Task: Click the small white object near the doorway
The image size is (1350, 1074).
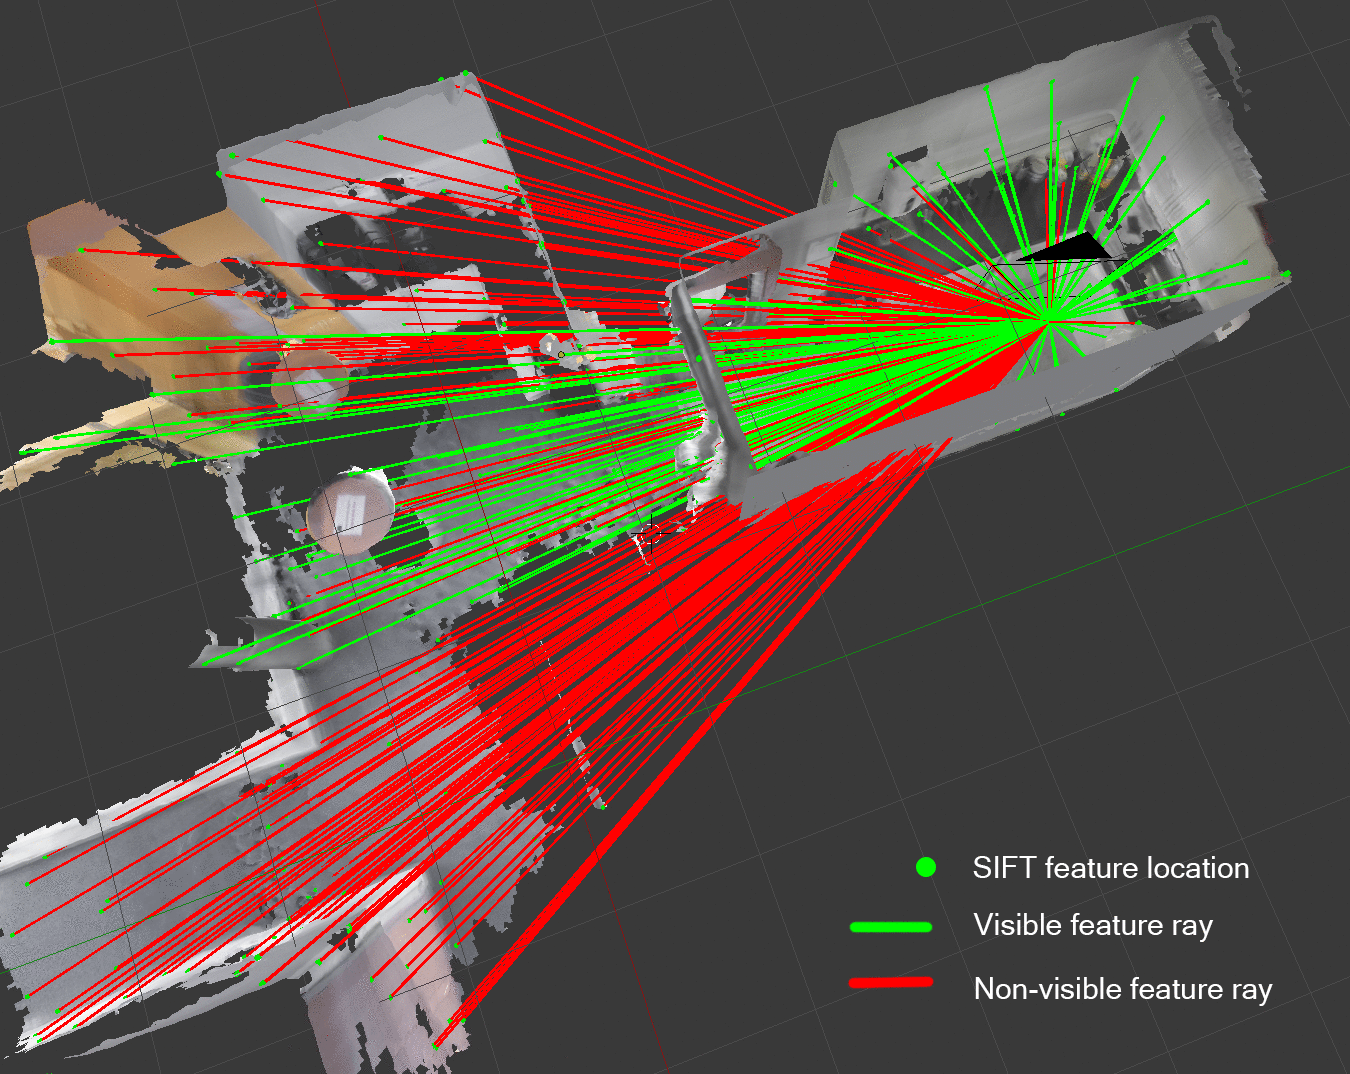Action: click(551, 345)
